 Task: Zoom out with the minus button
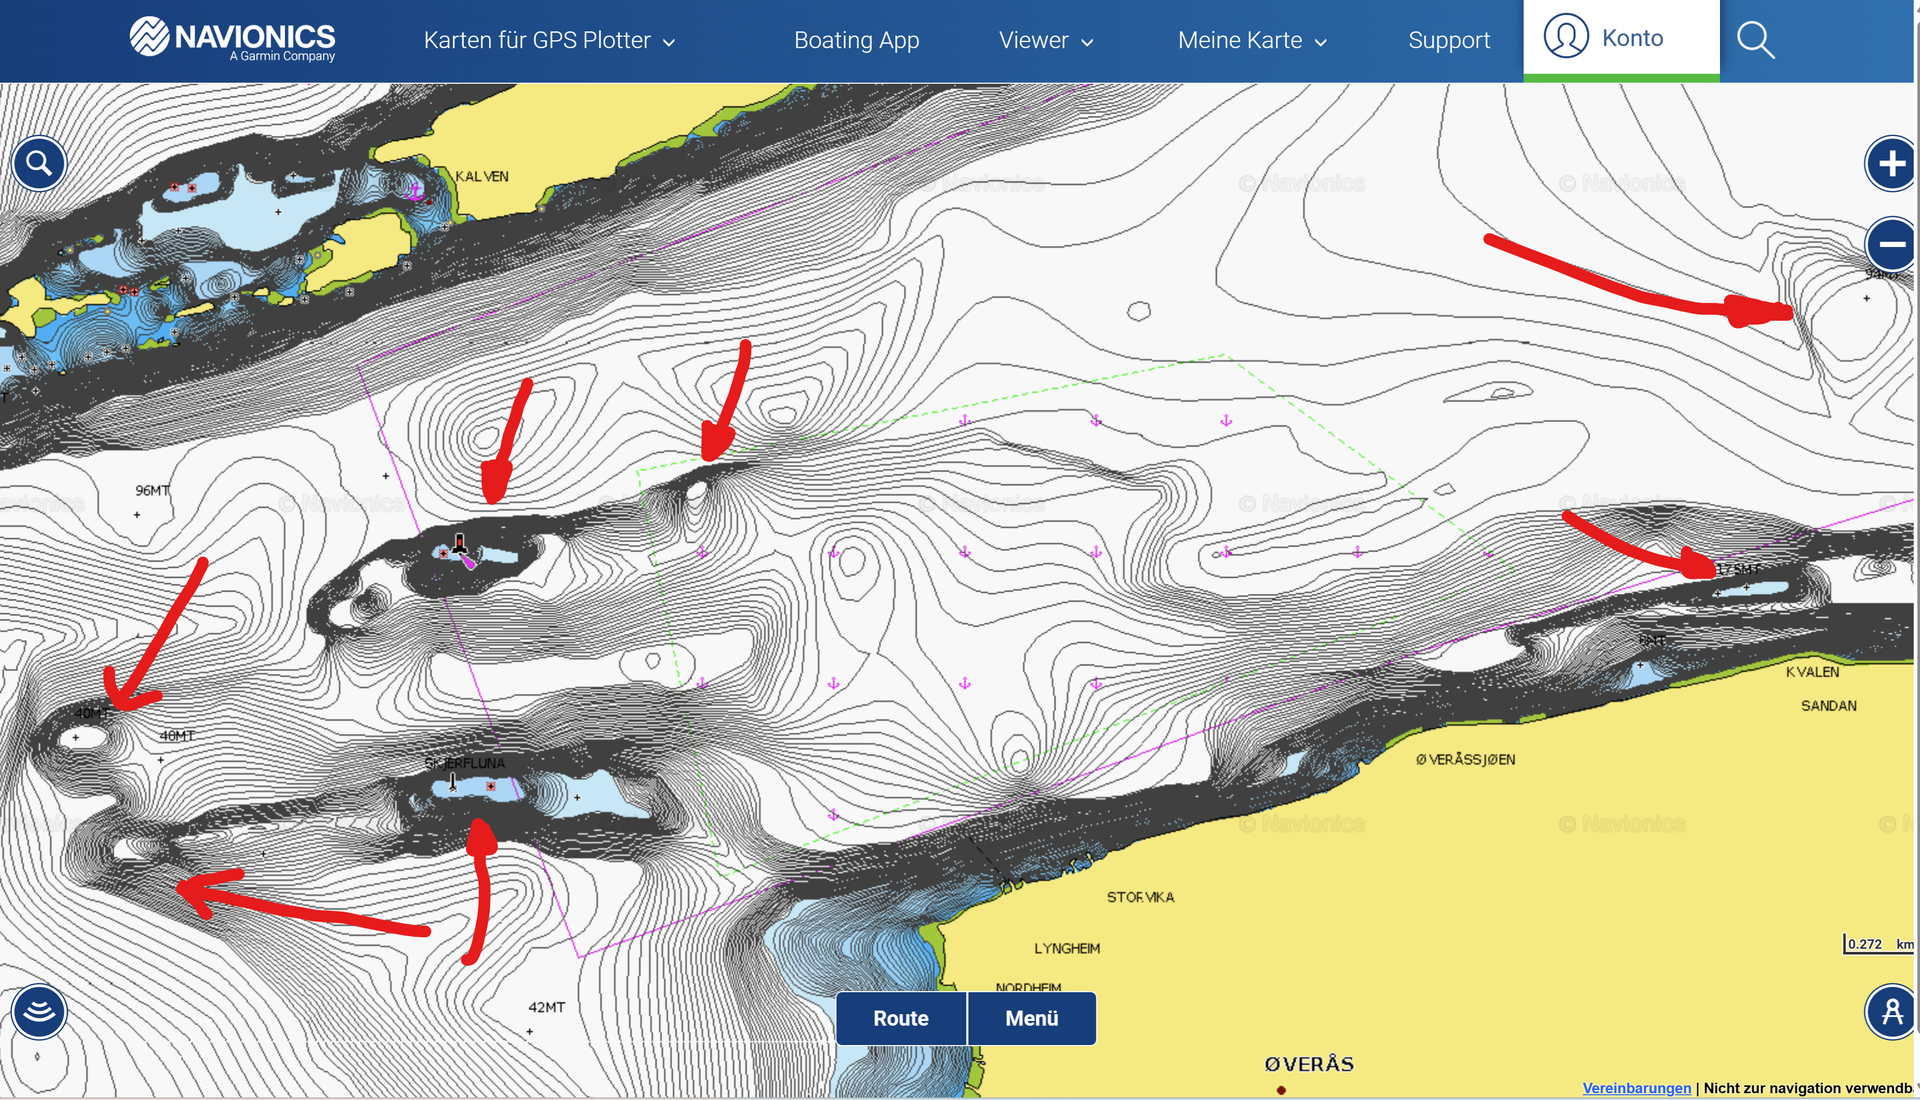(1890, 244)
